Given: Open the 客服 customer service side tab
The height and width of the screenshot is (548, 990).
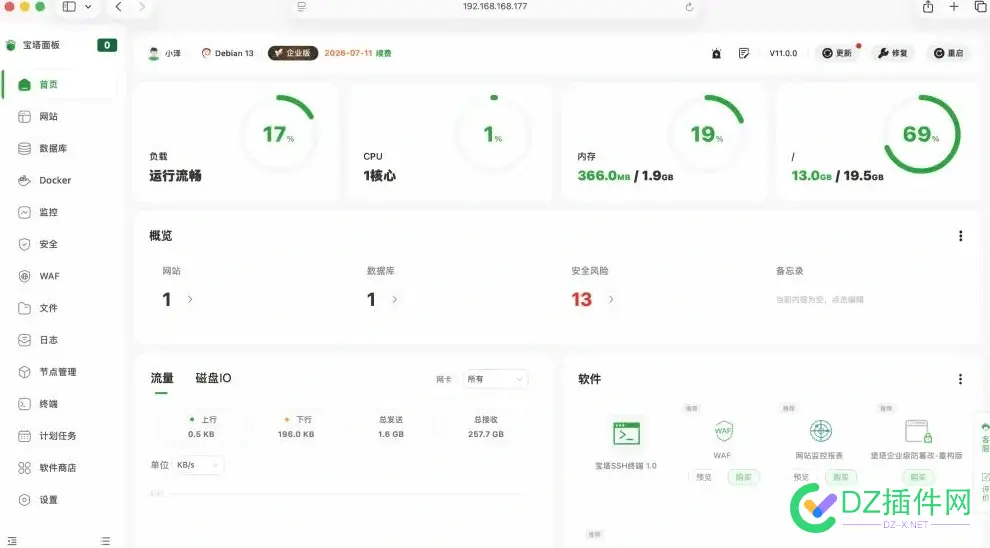Looking at the screenshot, I should (985, 438).
